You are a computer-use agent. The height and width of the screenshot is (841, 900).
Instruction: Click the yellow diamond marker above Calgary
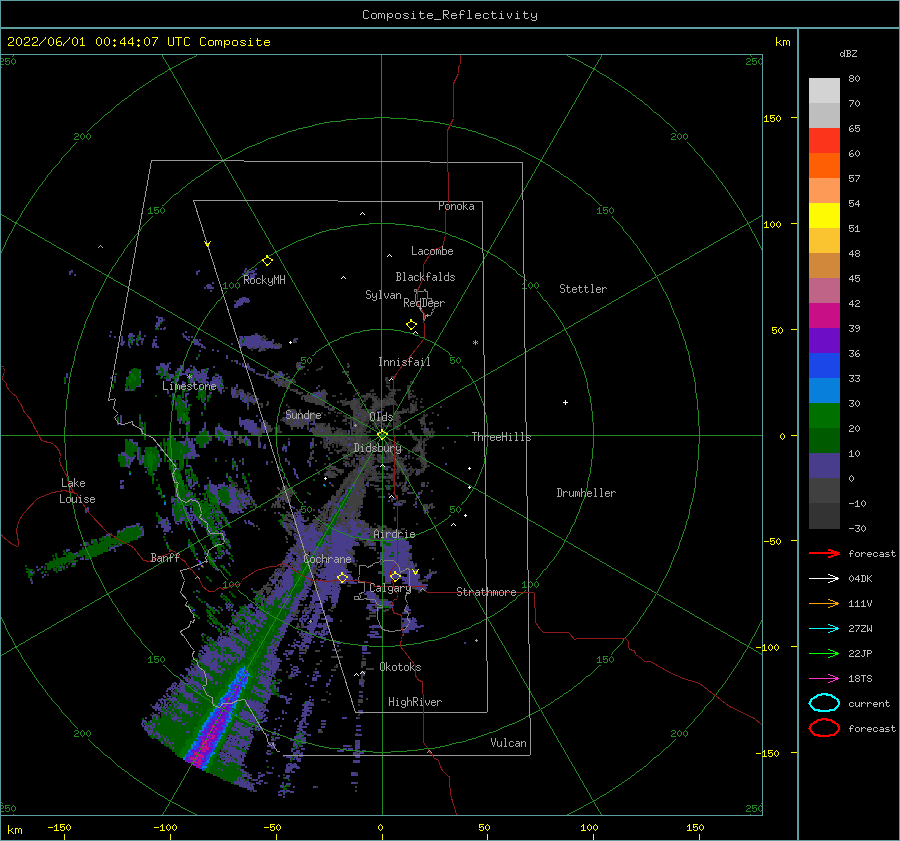[395, 576]
